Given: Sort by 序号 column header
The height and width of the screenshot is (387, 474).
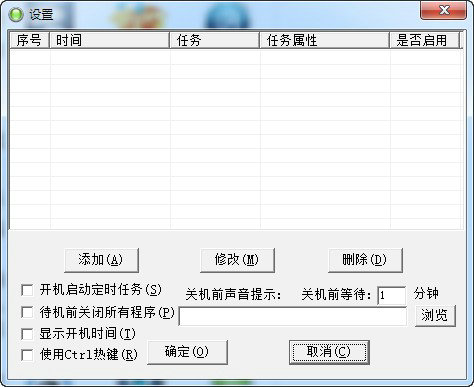Looking at the screenshot, I should (29, 40).
